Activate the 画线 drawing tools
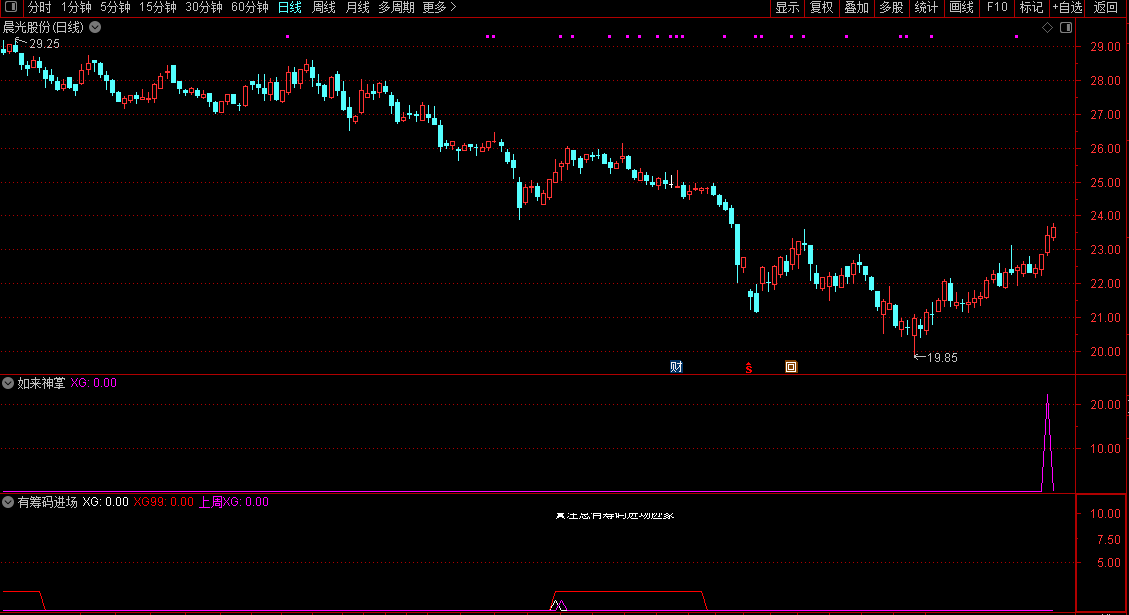Screen dimensions: 1129x615 pos(961,7)
